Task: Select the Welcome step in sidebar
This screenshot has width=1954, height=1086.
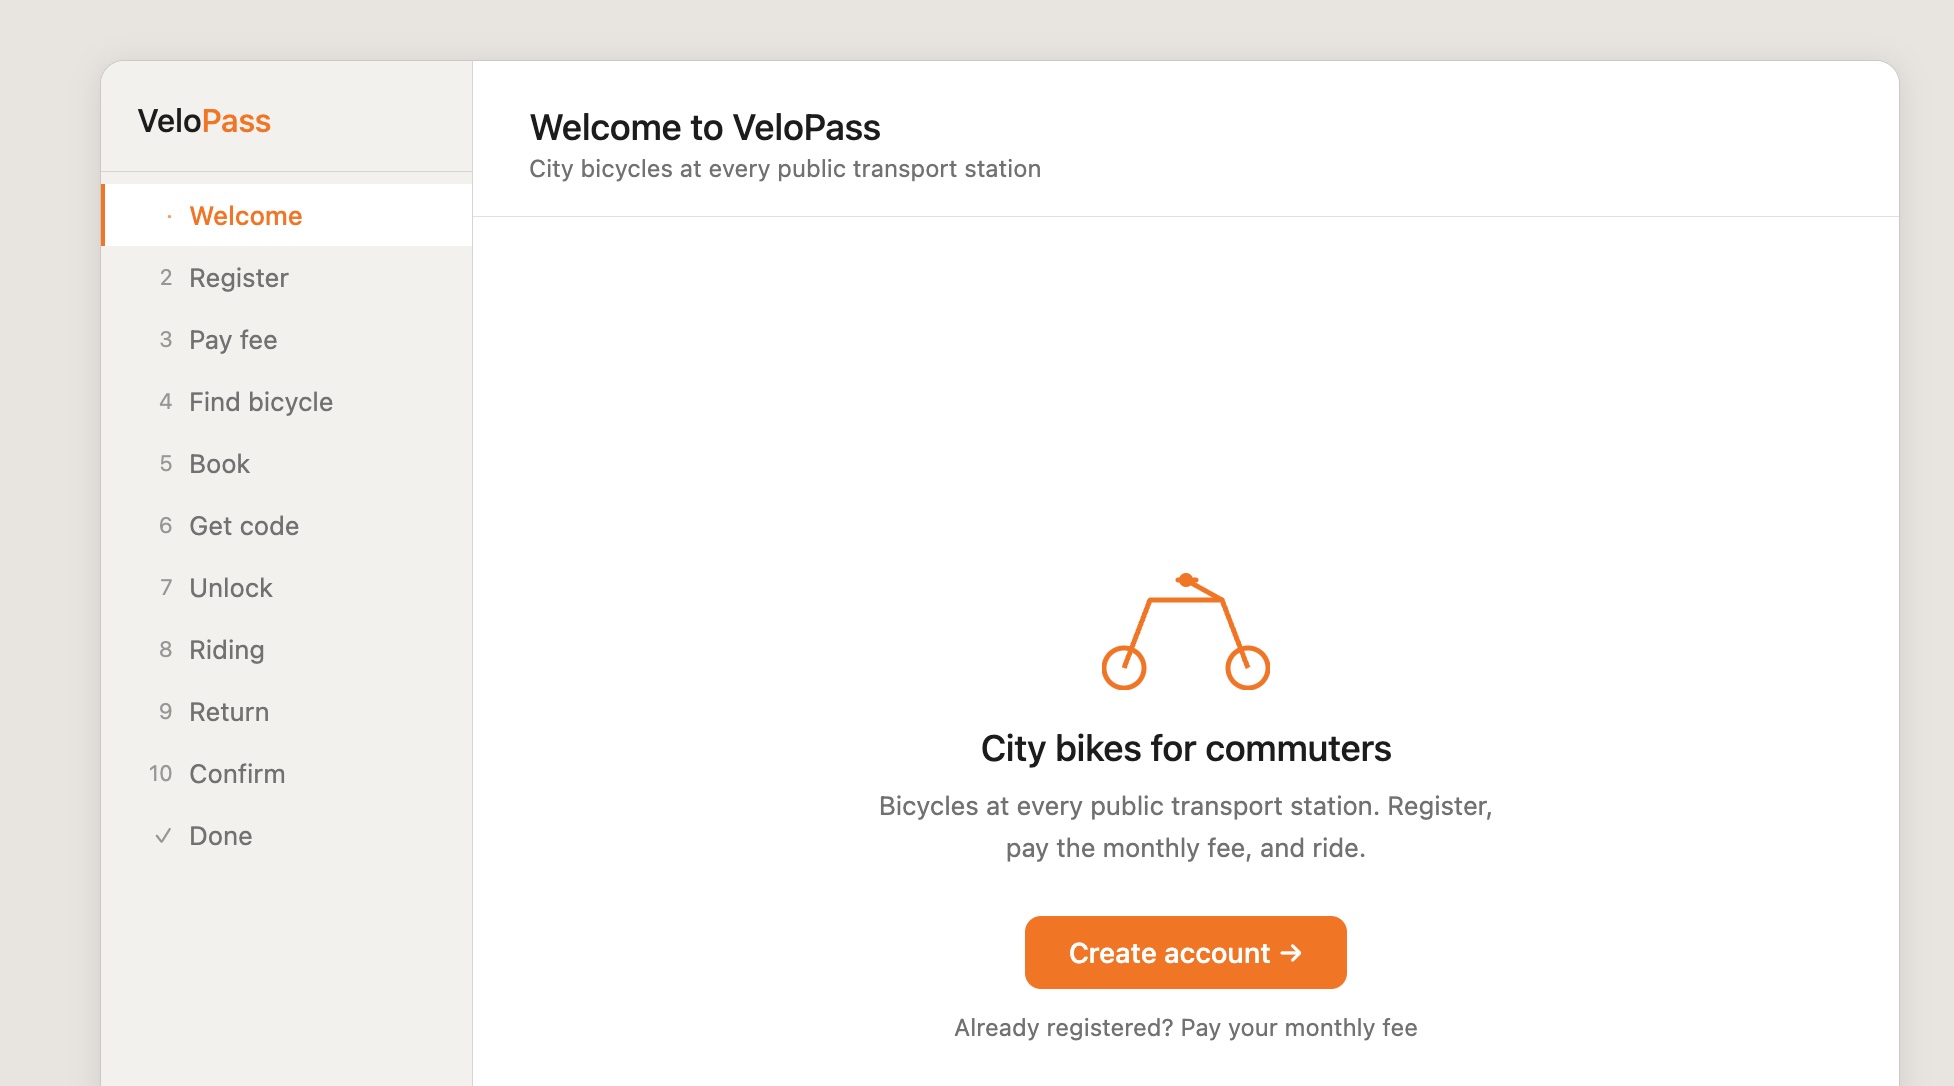Action: click(x=245, y=216)
